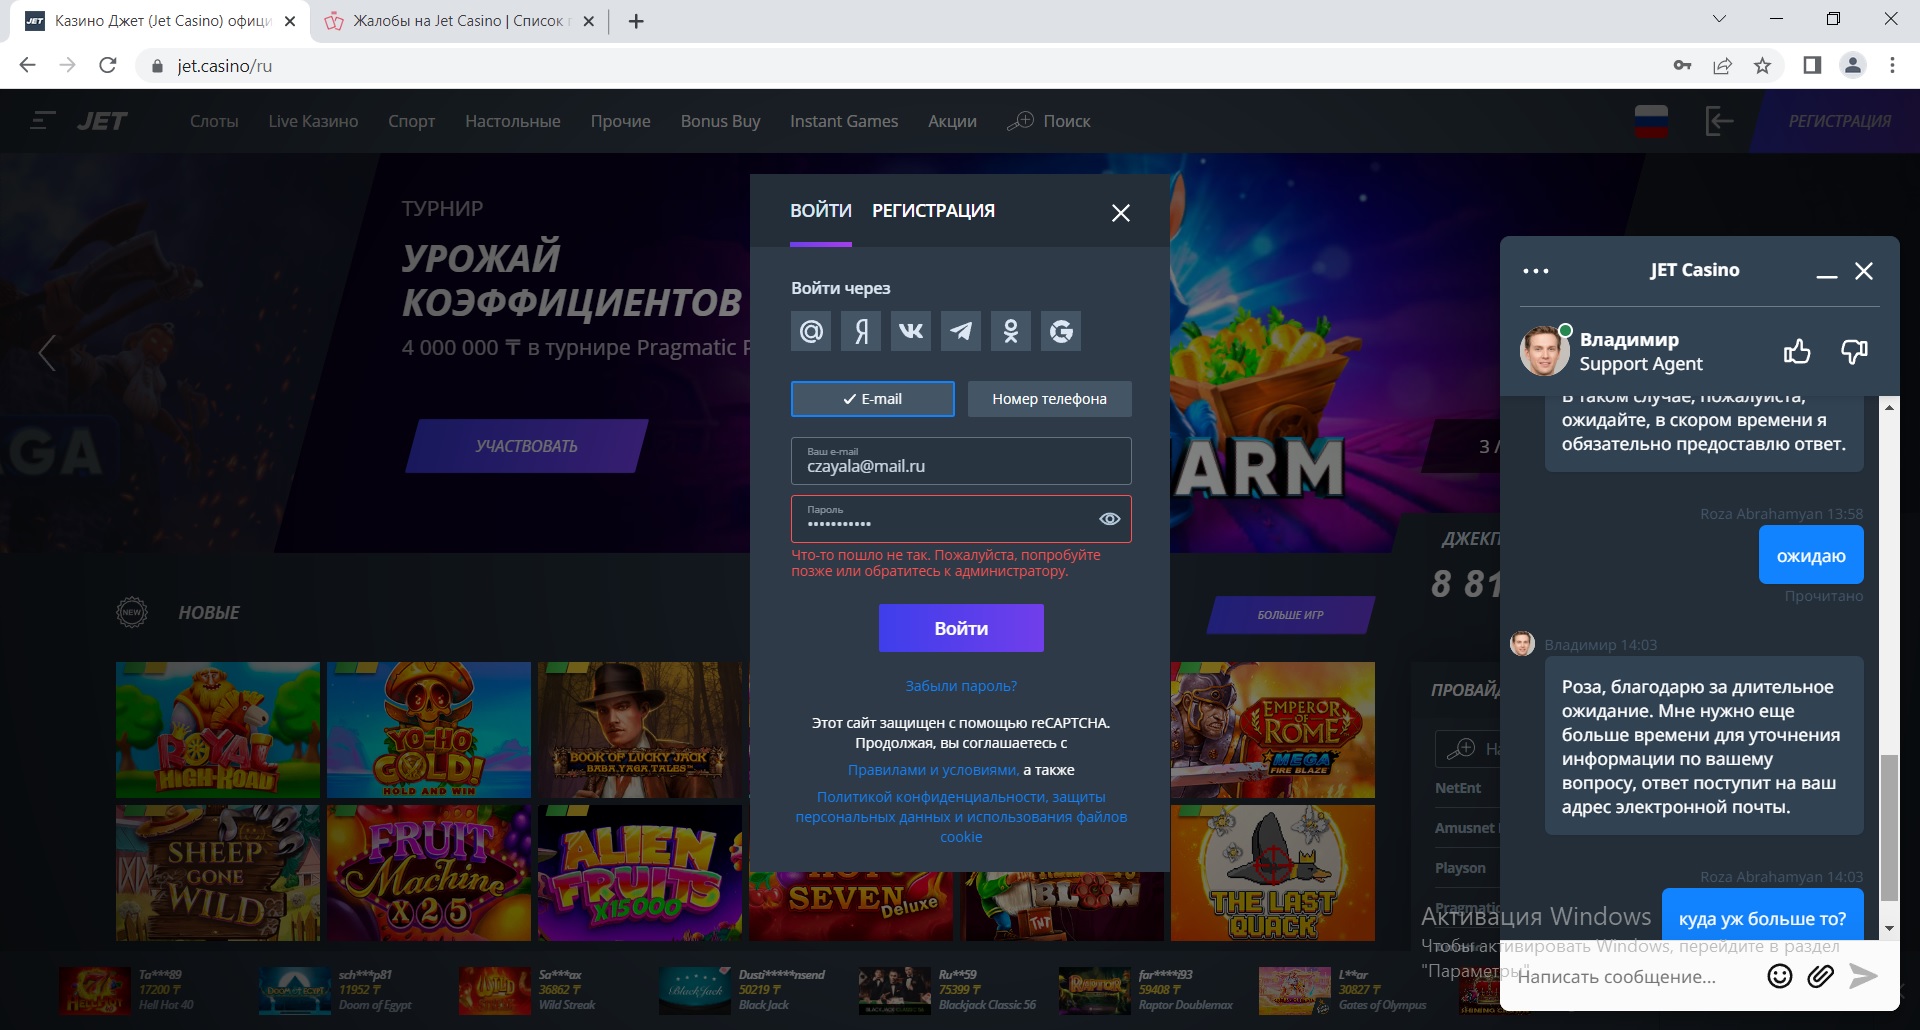This screenshot has width=1920, height=1030.
Task: Log in via Telegram icon
Action: [x=961, y=331]
